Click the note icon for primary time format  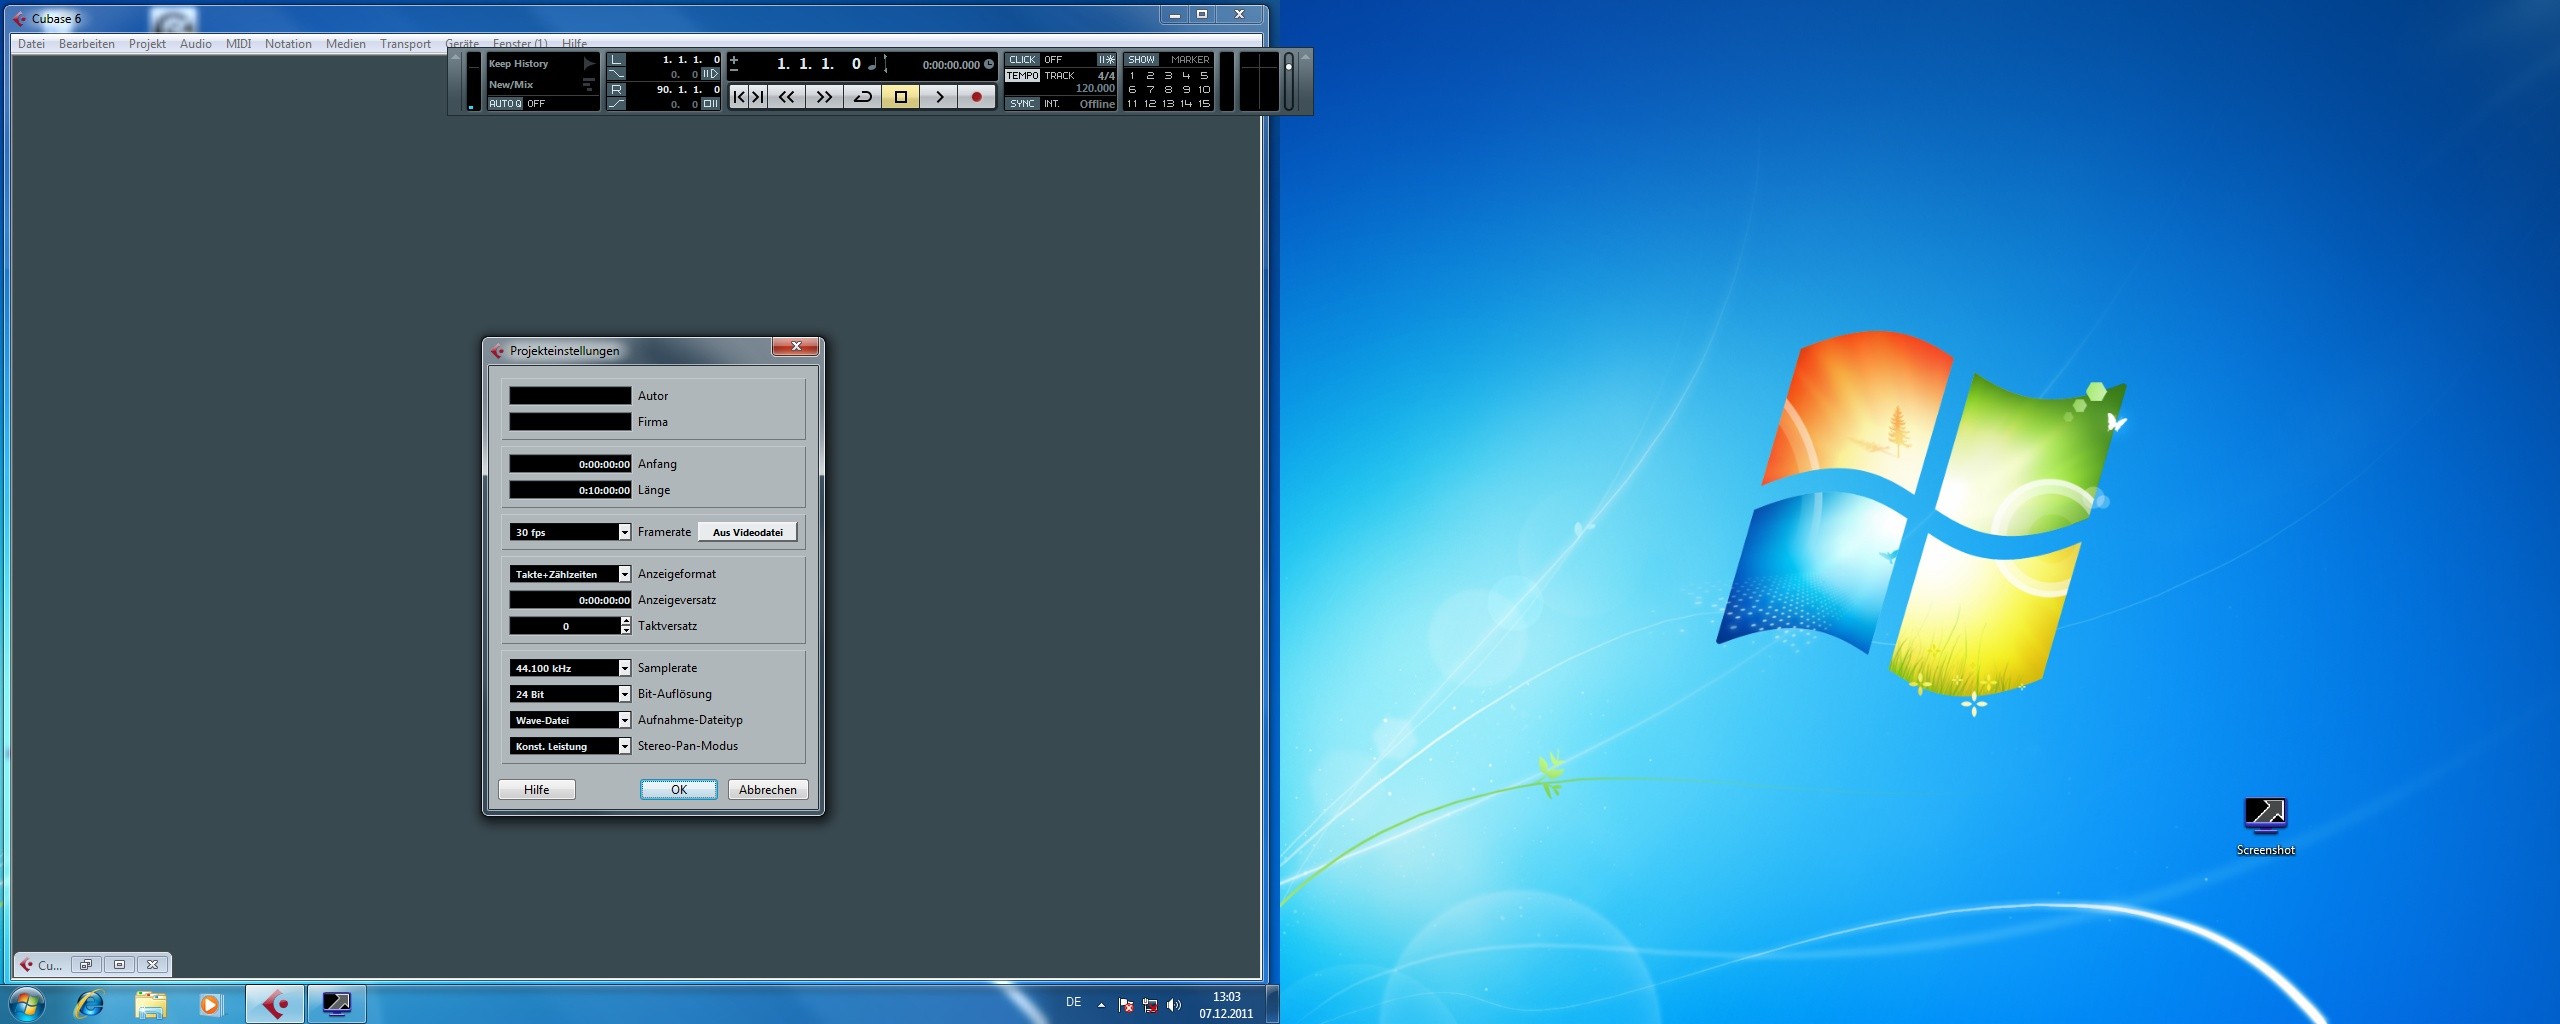(x=872, y=64)
